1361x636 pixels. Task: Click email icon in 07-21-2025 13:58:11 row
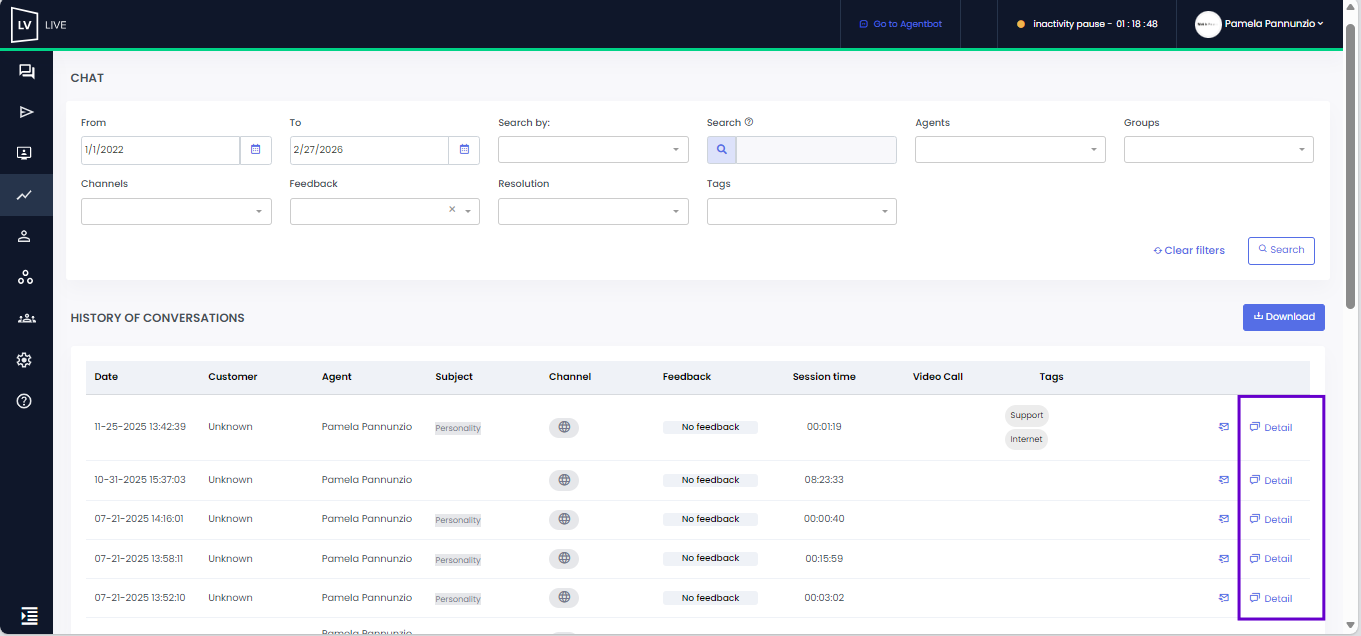tap(1224, 558)
